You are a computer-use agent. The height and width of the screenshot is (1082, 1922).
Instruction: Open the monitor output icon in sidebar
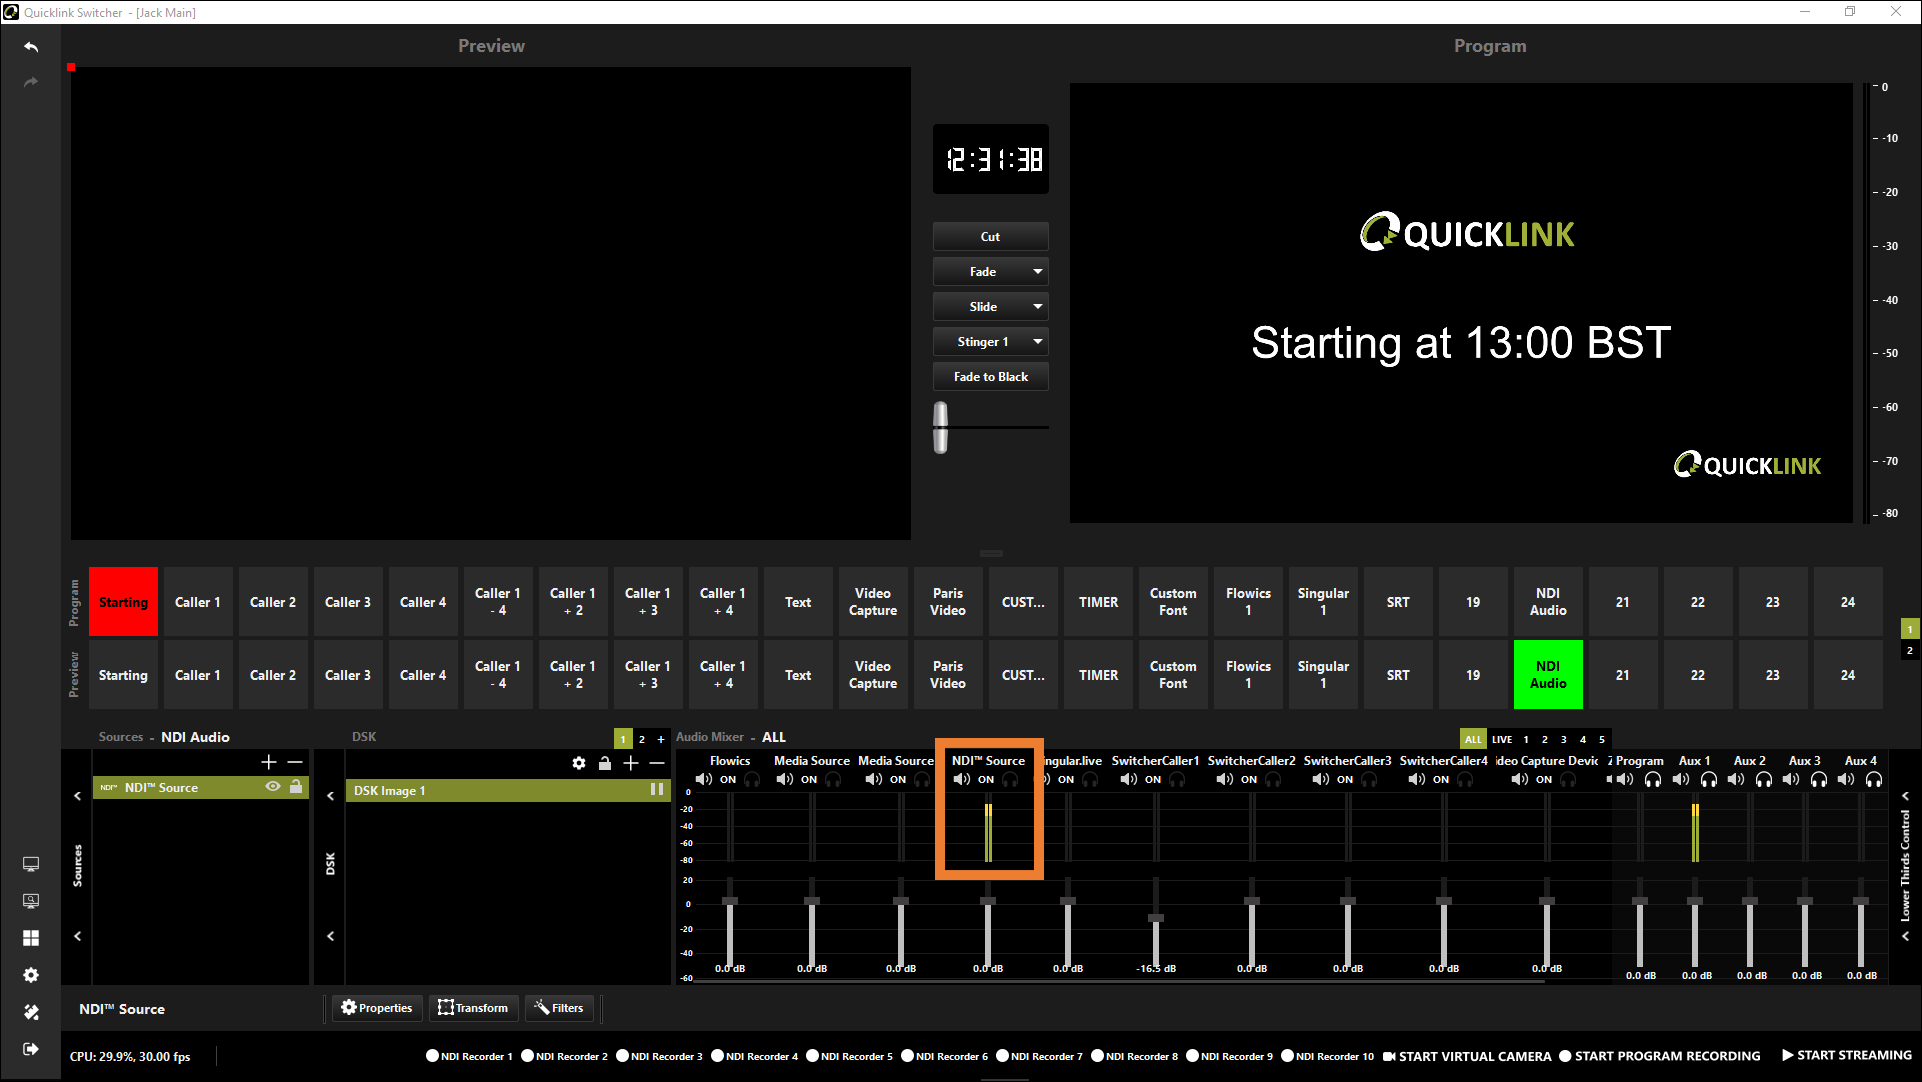31,864
